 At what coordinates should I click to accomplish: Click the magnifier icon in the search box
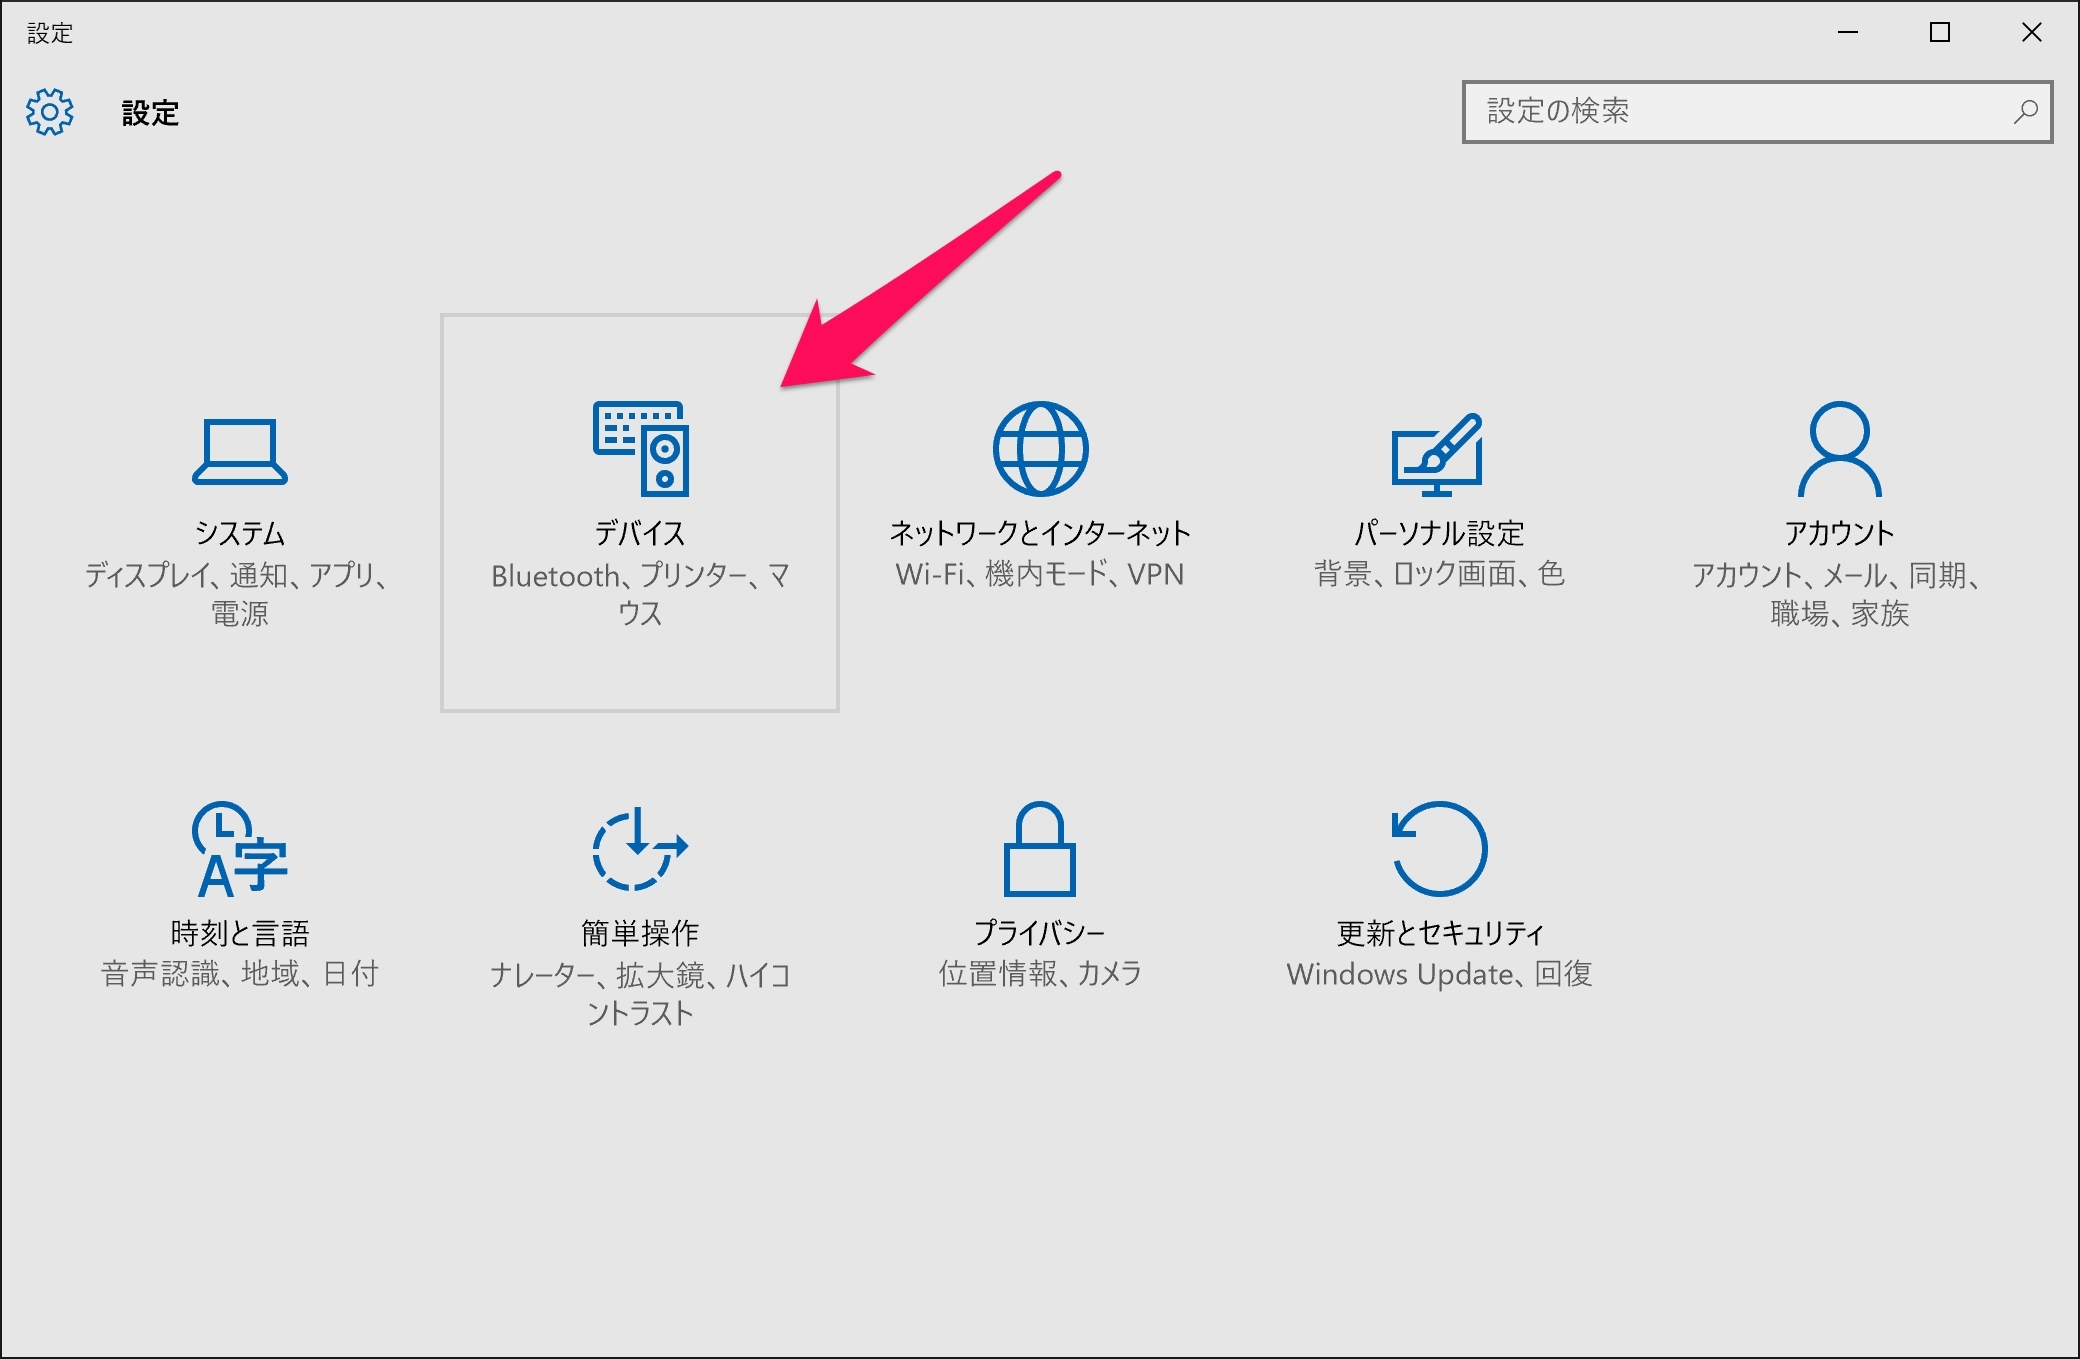(2026, 112)
